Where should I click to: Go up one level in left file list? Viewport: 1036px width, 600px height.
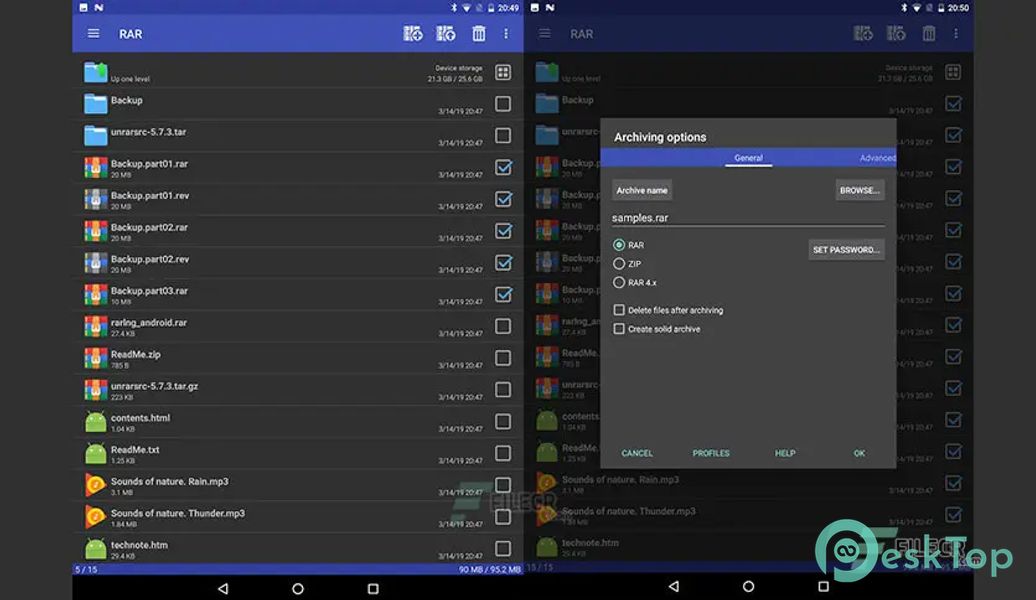coord(96,72)
